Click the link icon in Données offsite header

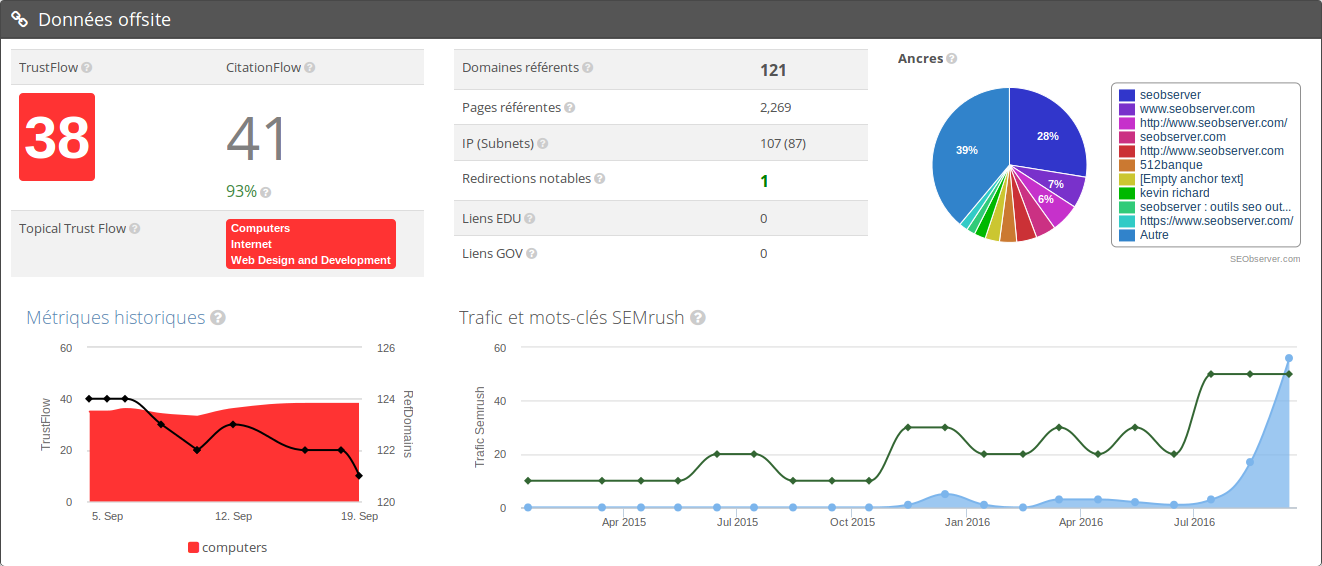[19, 19]
